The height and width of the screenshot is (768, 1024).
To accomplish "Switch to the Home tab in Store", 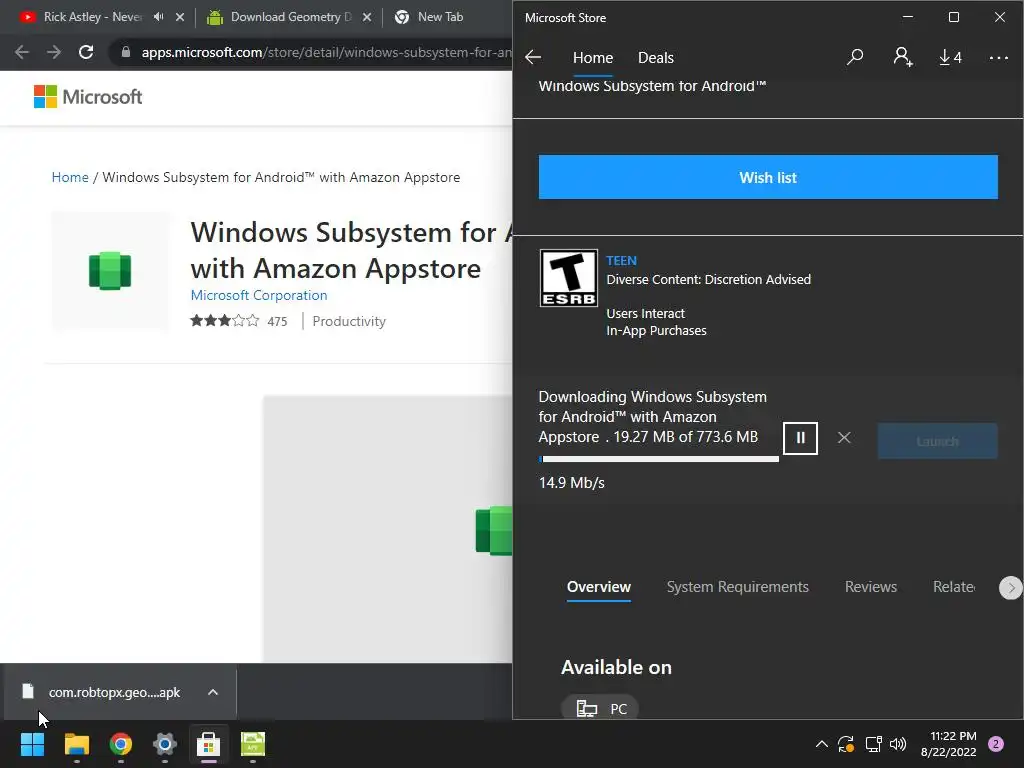I will pyautogui.click(x=592, y=57).
